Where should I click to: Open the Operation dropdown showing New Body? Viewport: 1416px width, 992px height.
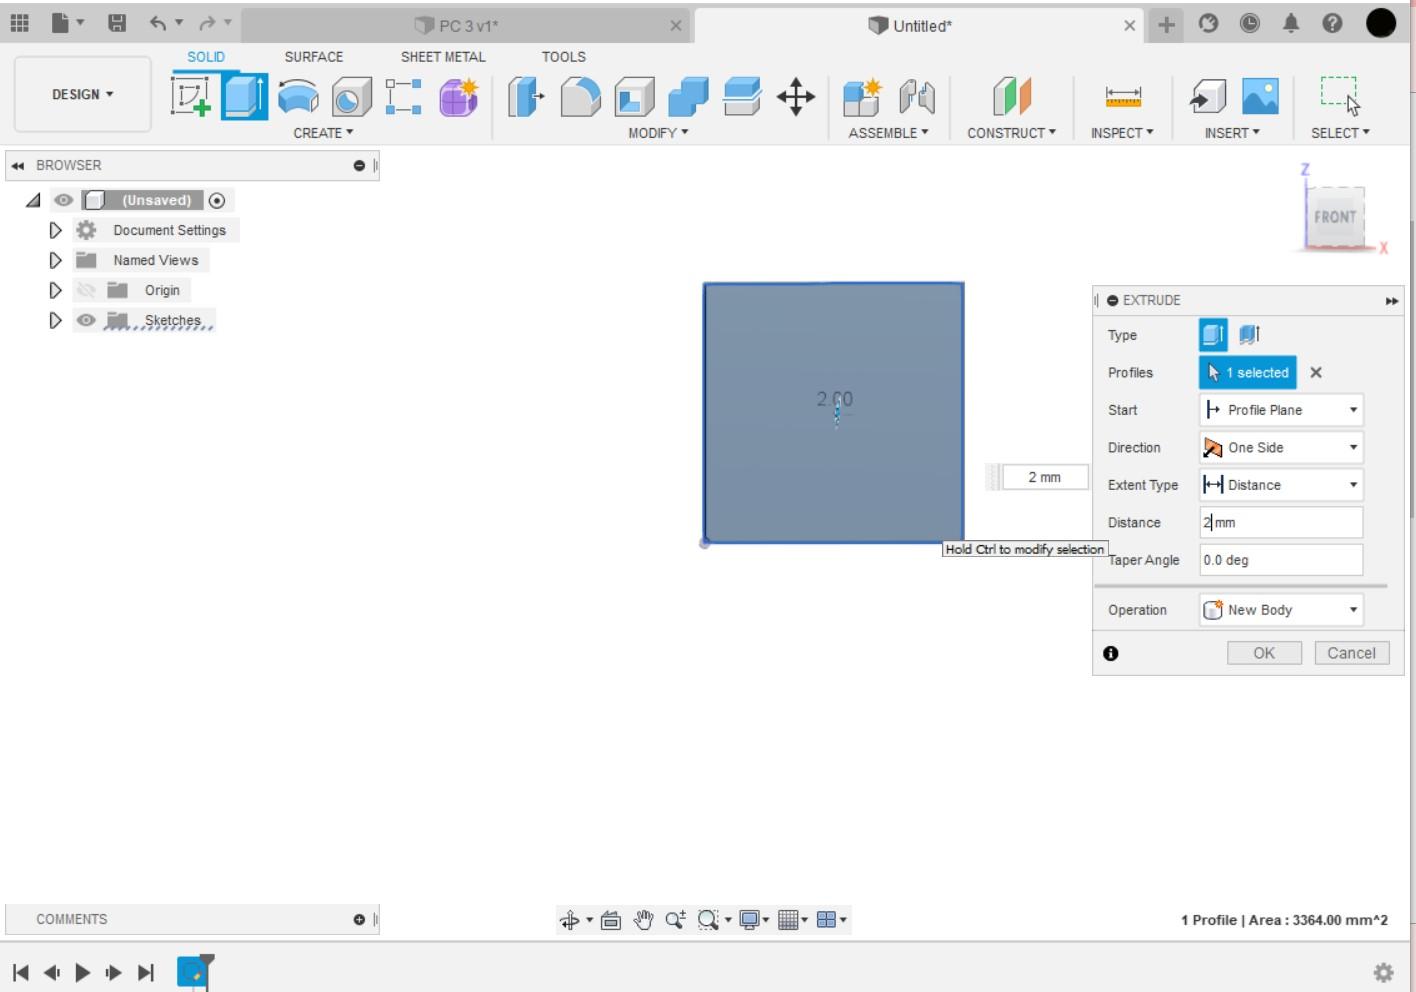coord(1281,610)
